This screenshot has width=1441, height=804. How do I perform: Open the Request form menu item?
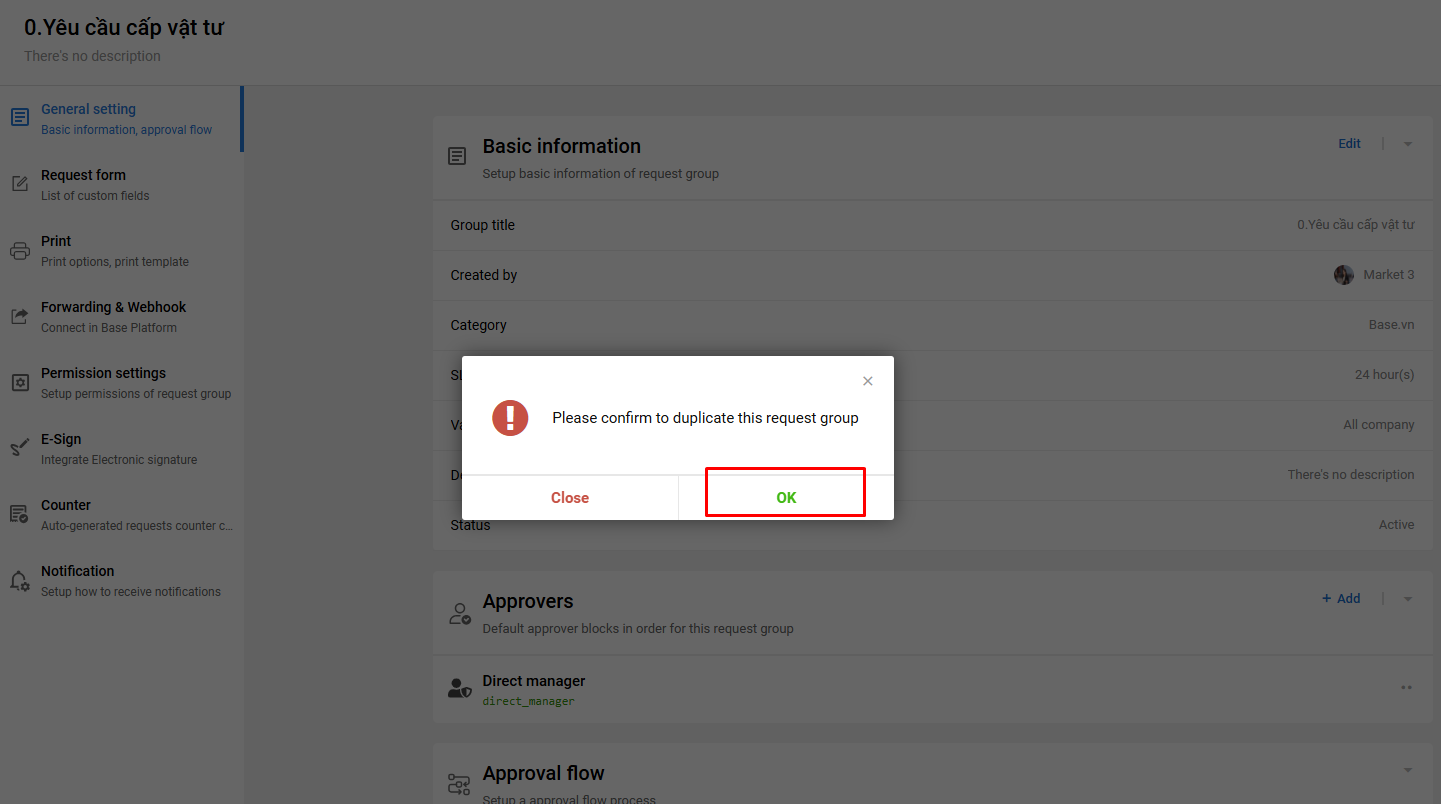click(x=121, y=185)
